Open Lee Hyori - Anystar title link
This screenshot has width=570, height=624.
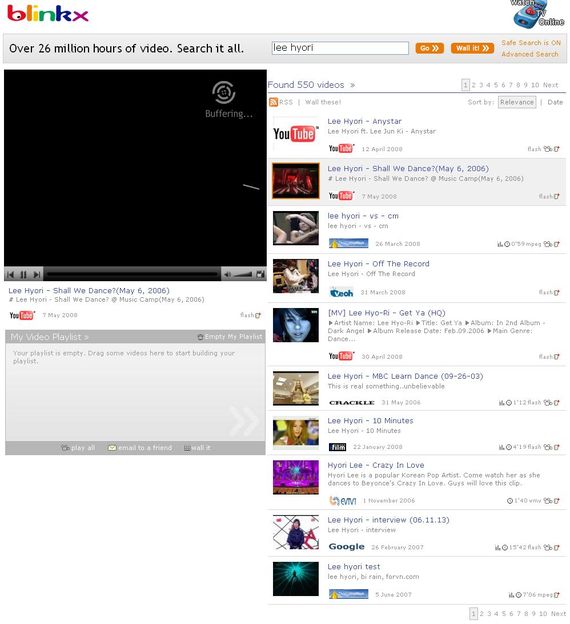(x=364, y=121)
